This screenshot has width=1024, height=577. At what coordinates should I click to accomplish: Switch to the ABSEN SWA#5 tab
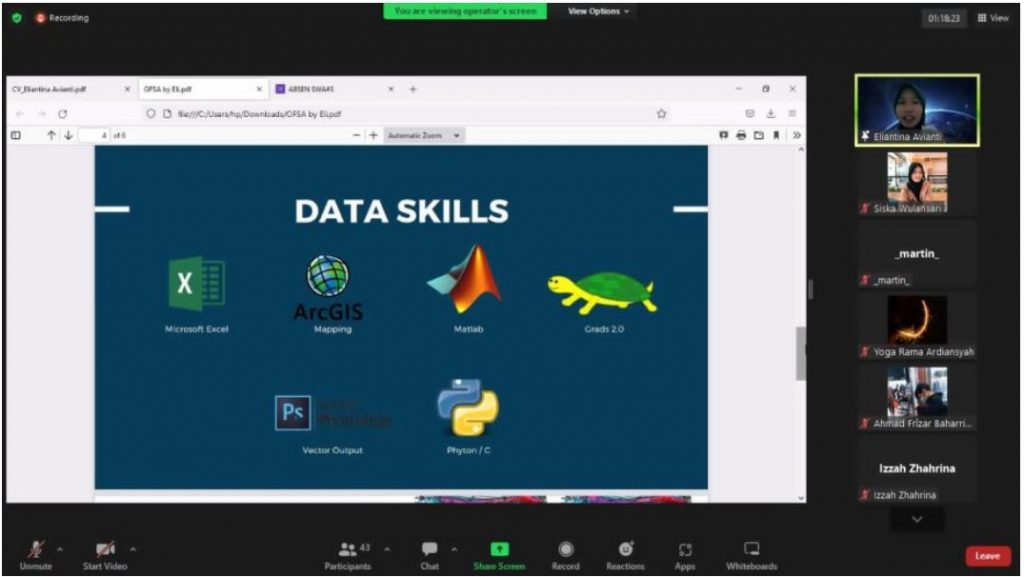coord(332,89)
